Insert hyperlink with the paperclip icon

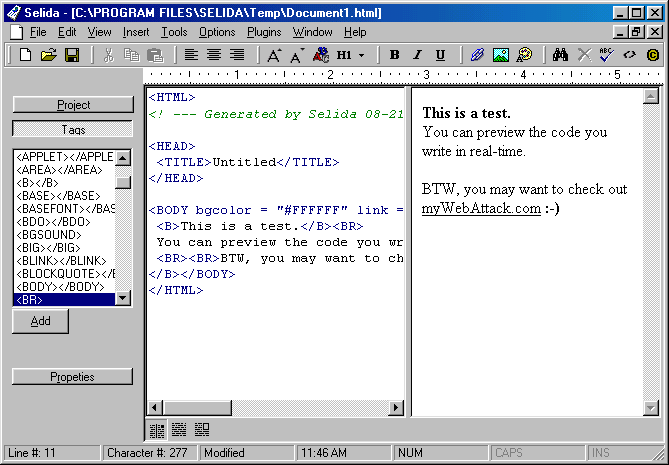[477, 55]
